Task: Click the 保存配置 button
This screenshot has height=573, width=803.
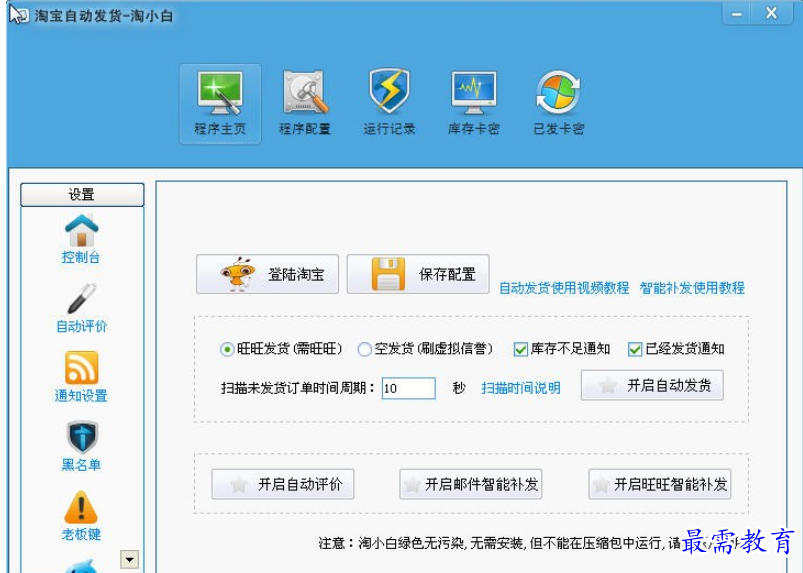Action: coord(418,274)
